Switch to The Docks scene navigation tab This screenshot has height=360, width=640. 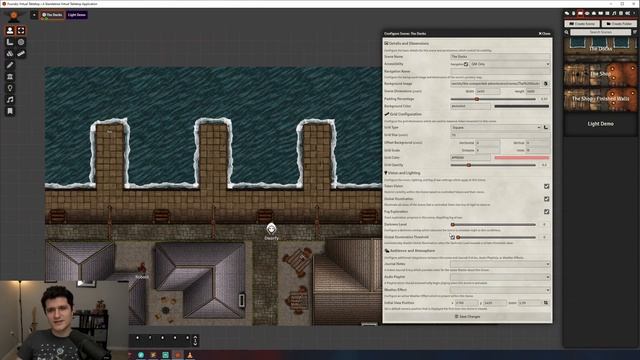52,15
